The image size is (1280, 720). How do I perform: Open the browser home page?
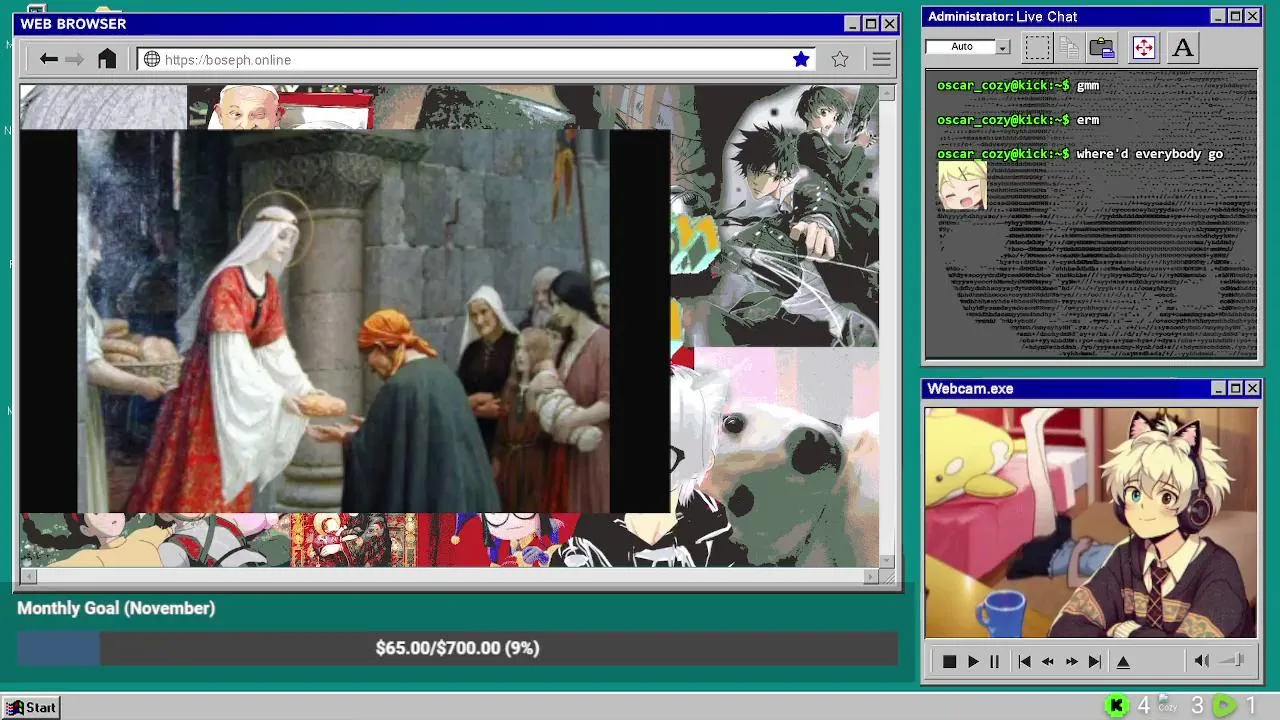click(x=107, y=59)
